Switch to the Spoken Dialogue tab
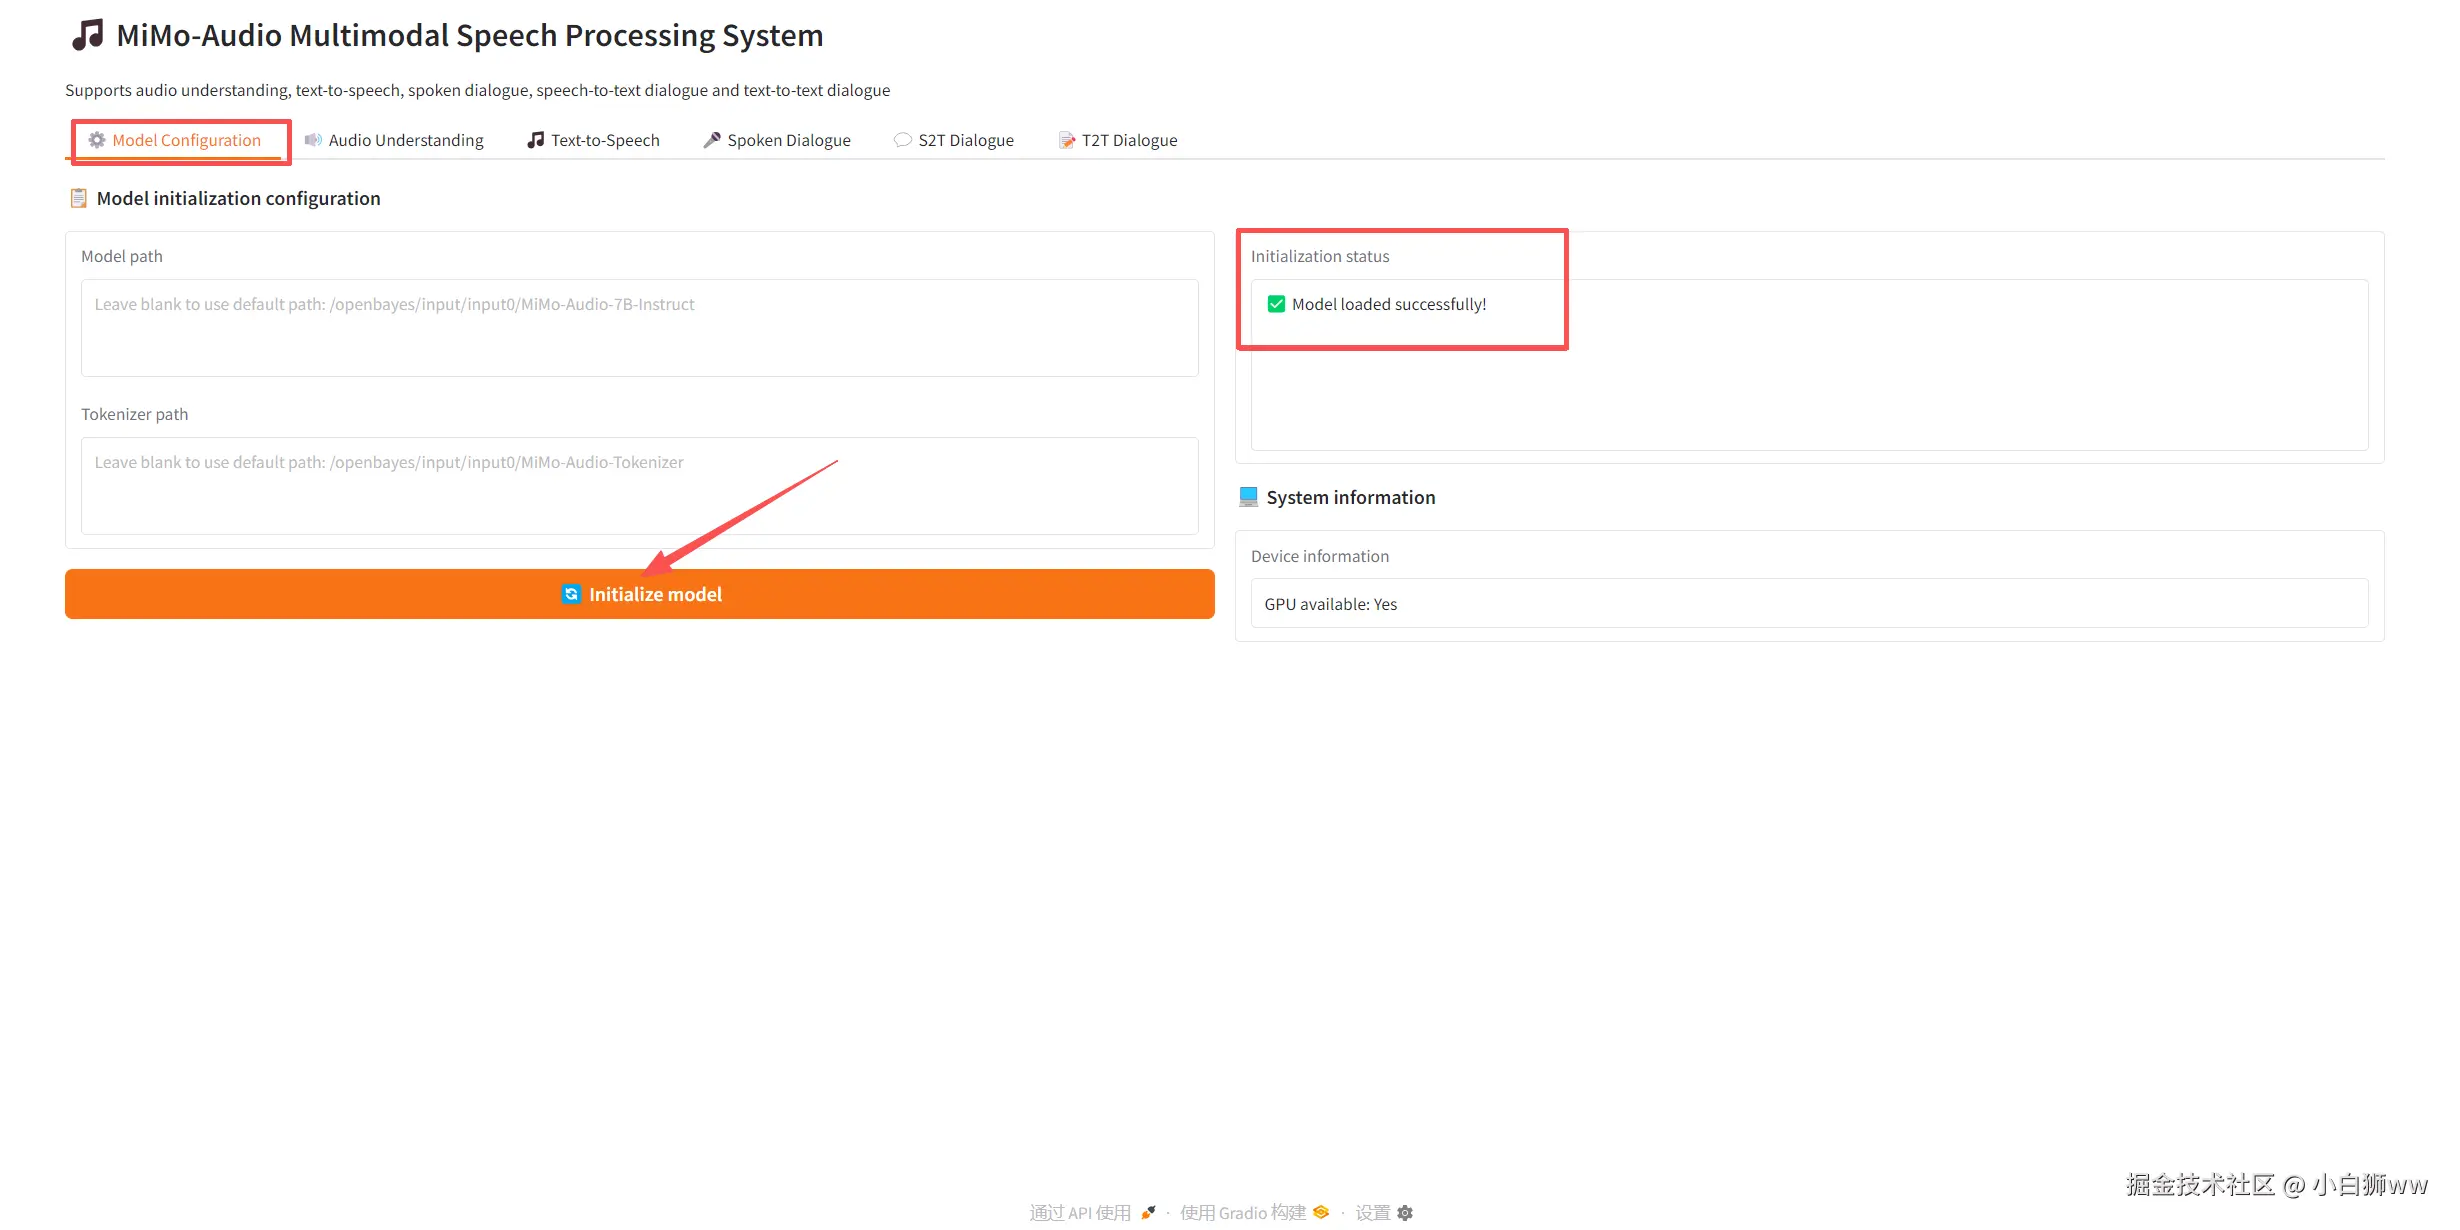The image size is (2460, 1230). (788, 140)
